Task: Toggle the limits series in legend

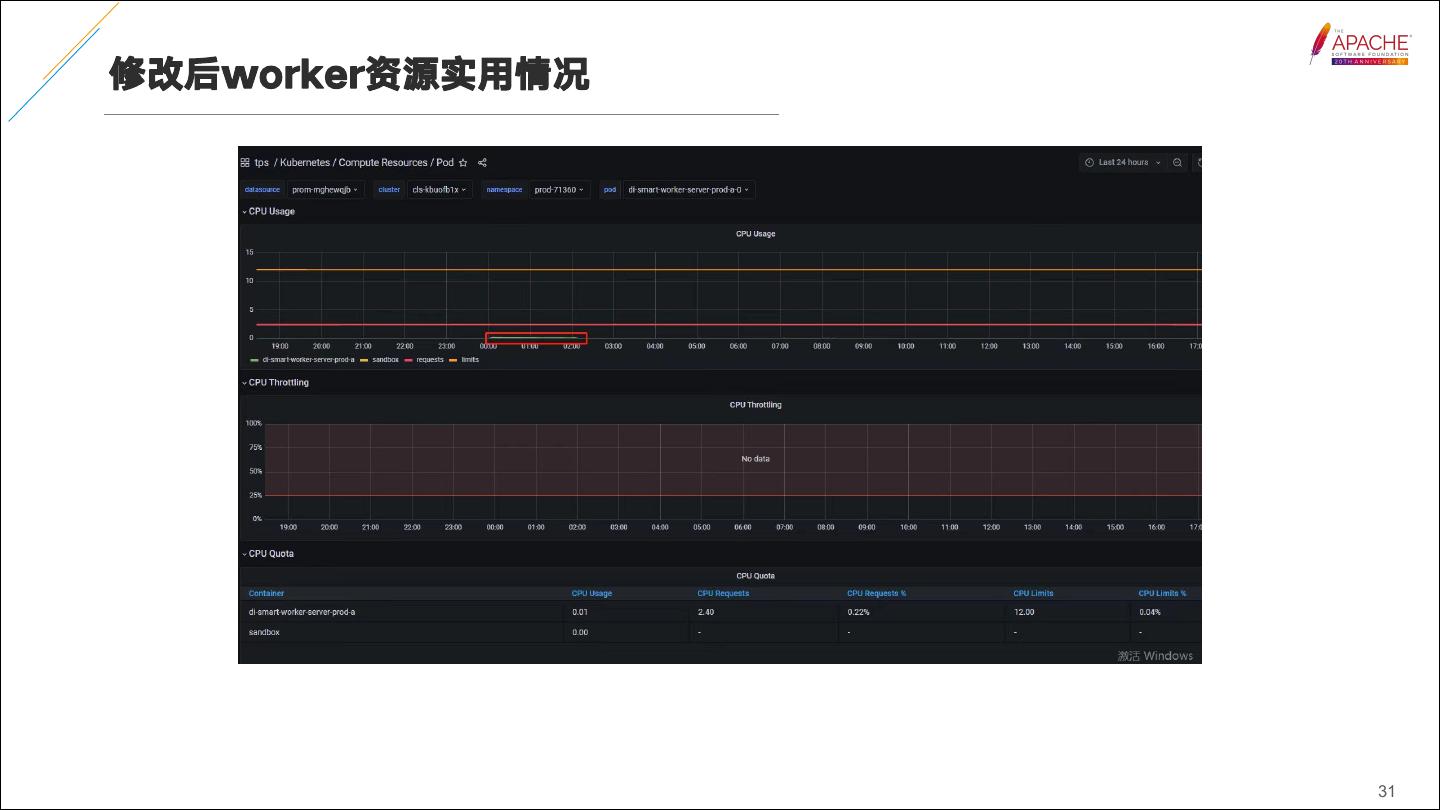Action: (x=469, y=360)
